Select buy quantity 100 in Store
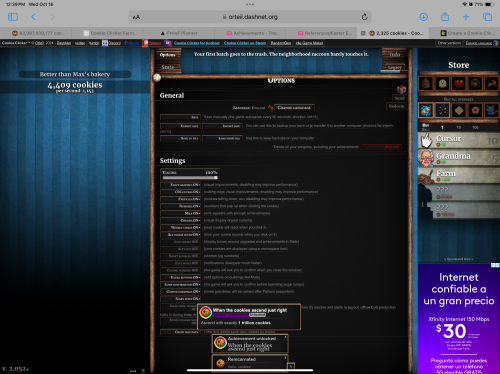The image size is (500, 374). click(x=475, y=127)
